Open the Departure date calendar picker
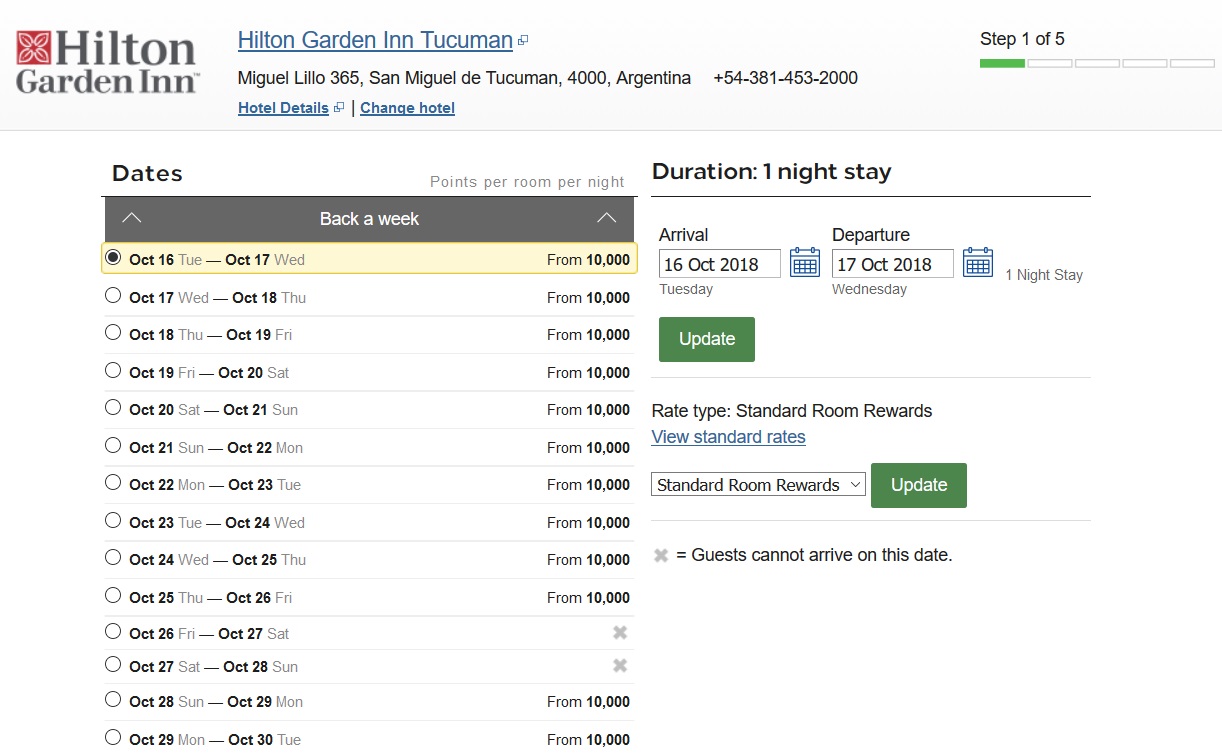The height and width of the screenshot is (756, 1222). [977, 263]
